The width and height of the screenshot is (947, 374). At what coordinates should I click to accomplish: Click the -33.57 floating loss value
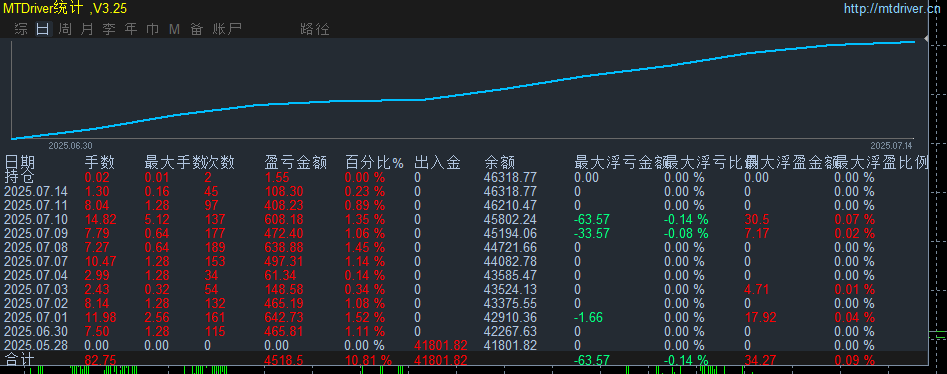pyautogui.click(x=592, y=233)
